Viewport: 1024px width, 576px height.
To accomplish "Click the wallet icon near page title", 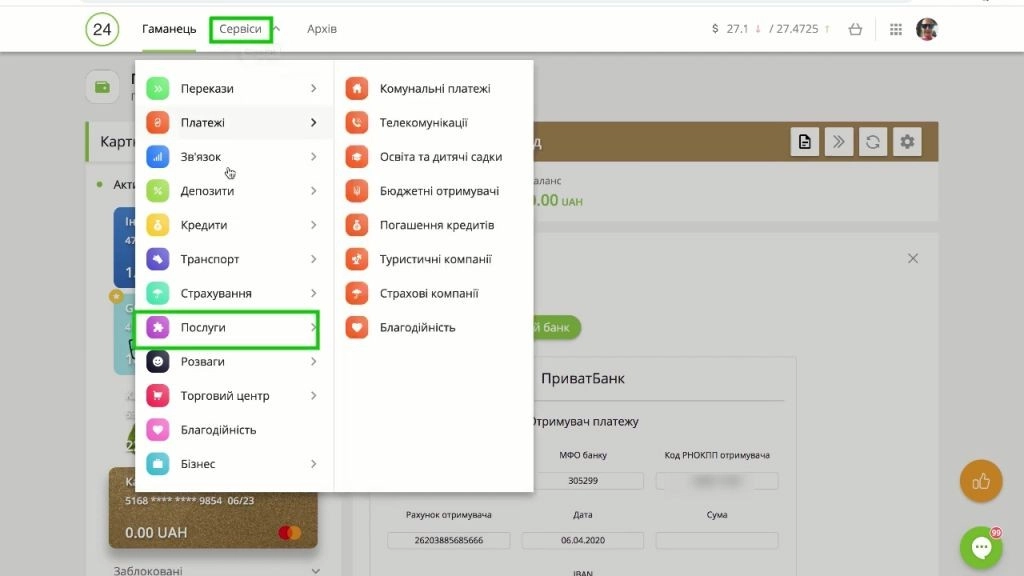I will click(103, 87).
